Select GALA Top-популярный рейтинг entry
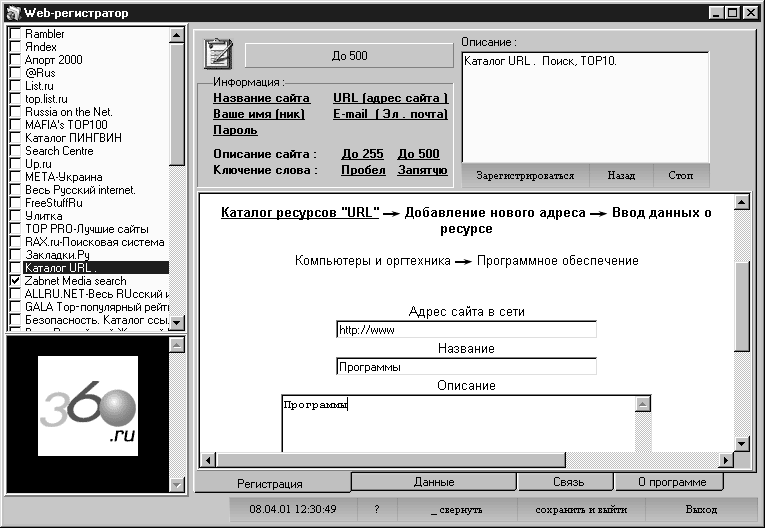The width and height of the screenshot is (765, 528). [x=97, y=306]
